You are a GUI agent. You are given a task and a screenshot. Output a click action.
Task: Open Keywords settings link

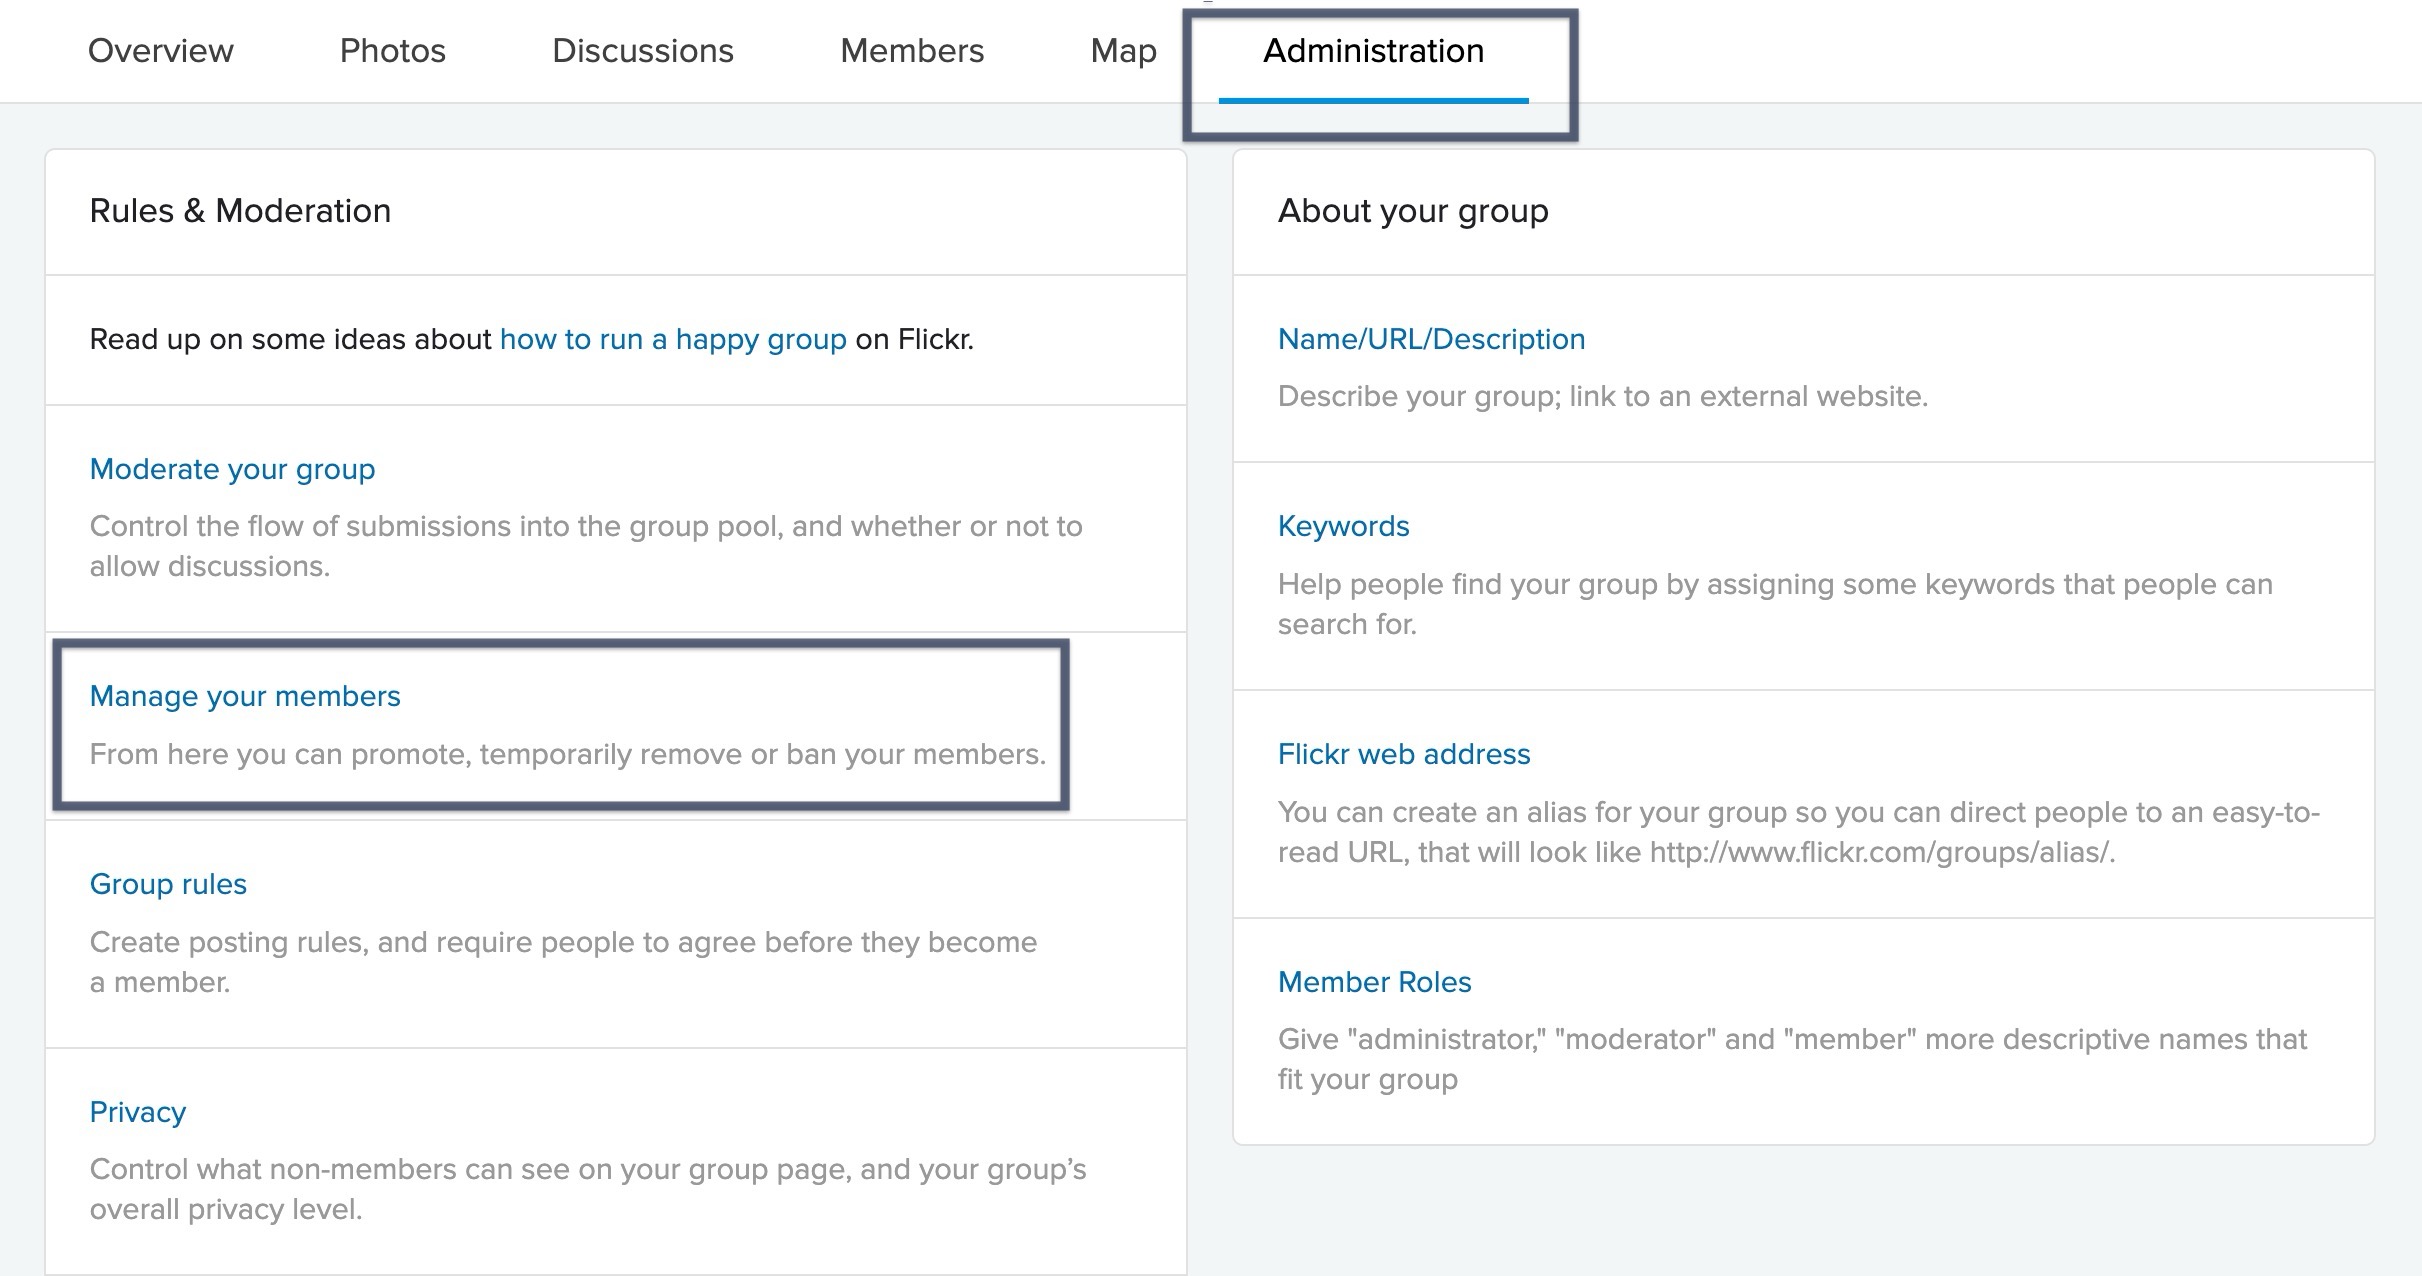pyautogui.click(x=1343, y=526)
